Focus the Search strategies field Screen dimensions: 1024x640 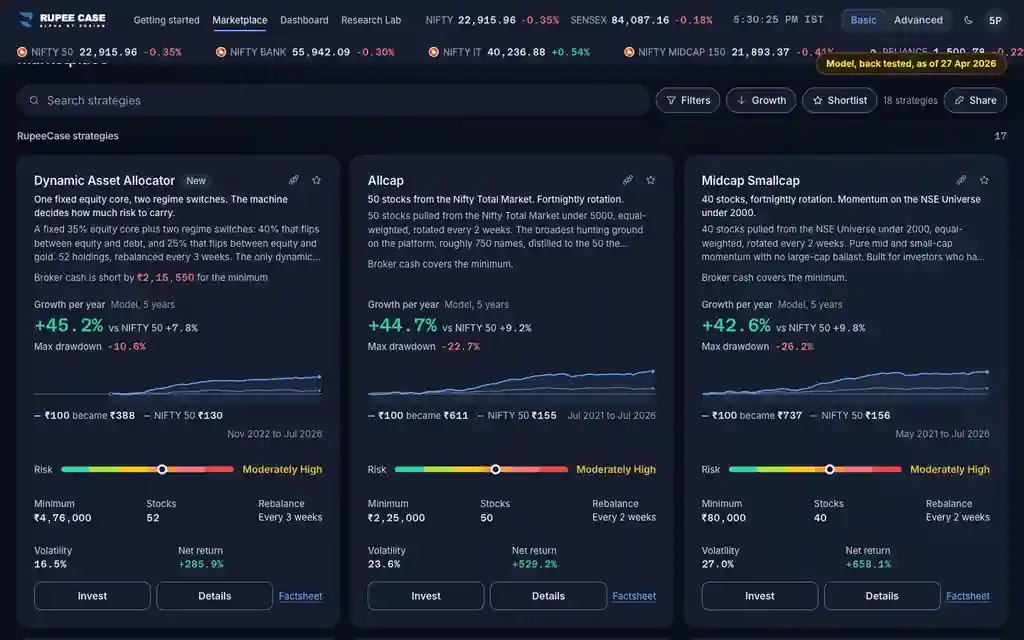333,101
